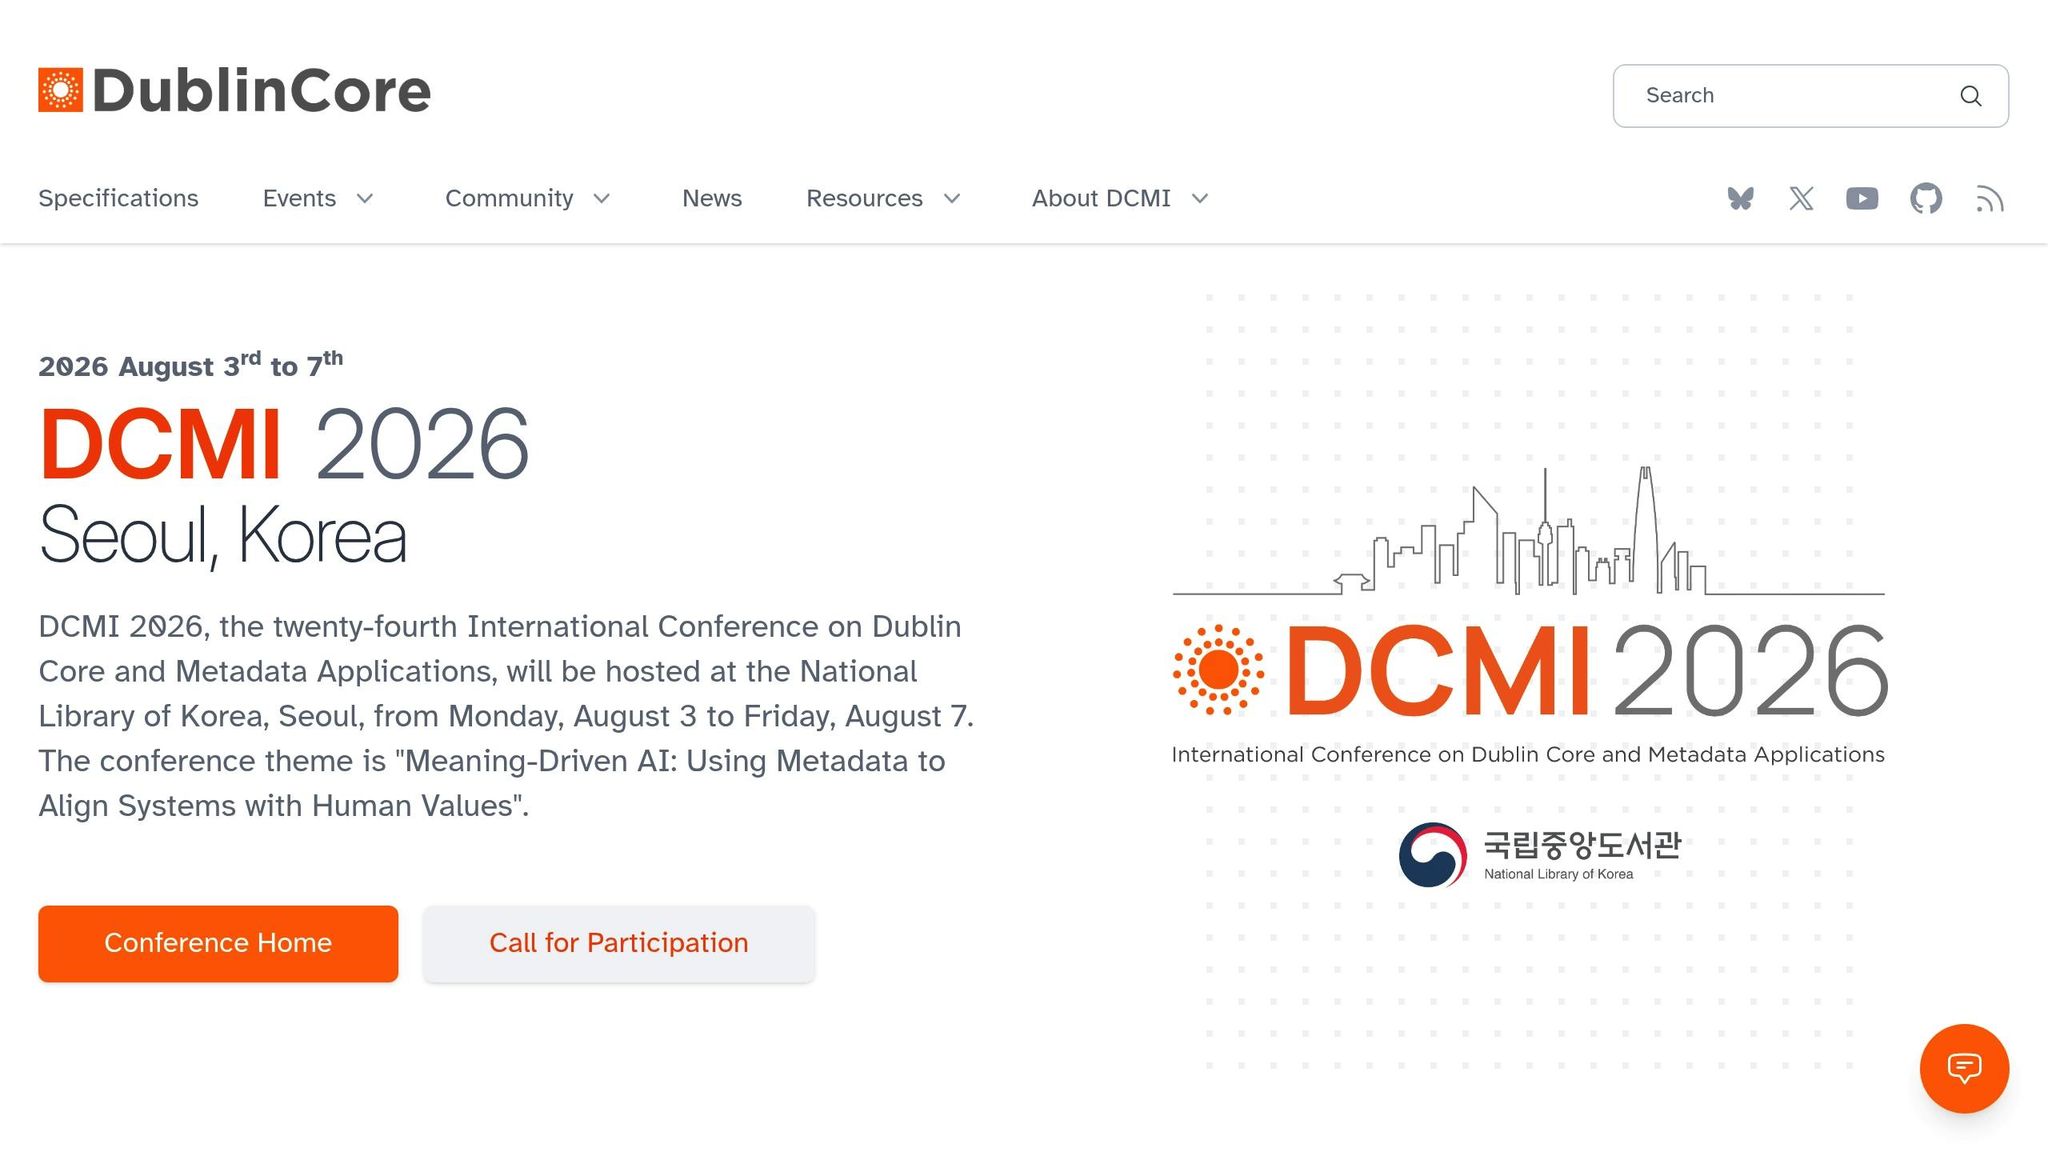Select Specifications in the navigation bar

[x=118, y=198]
